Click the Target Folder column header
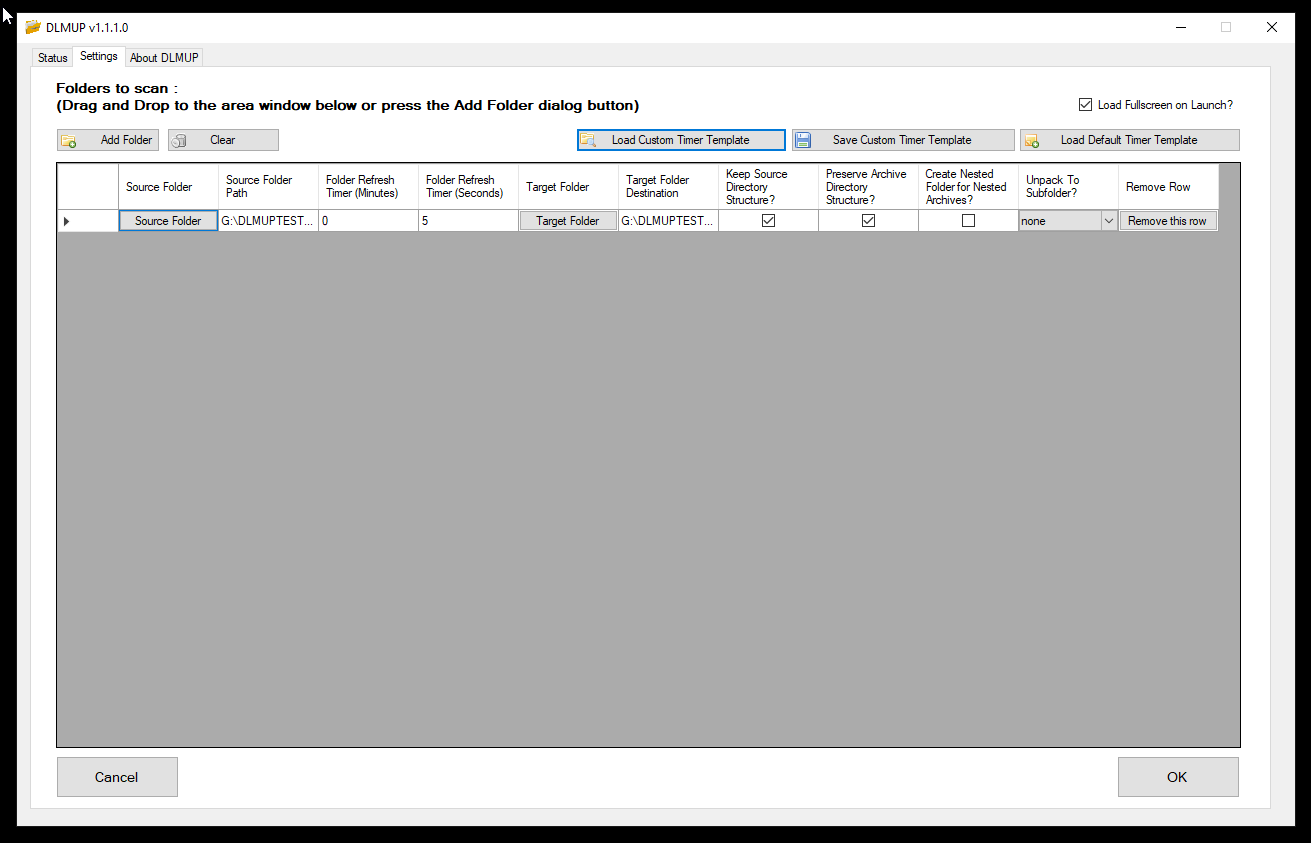Viewport: 1311px width, 843px height. click(568, 187)
